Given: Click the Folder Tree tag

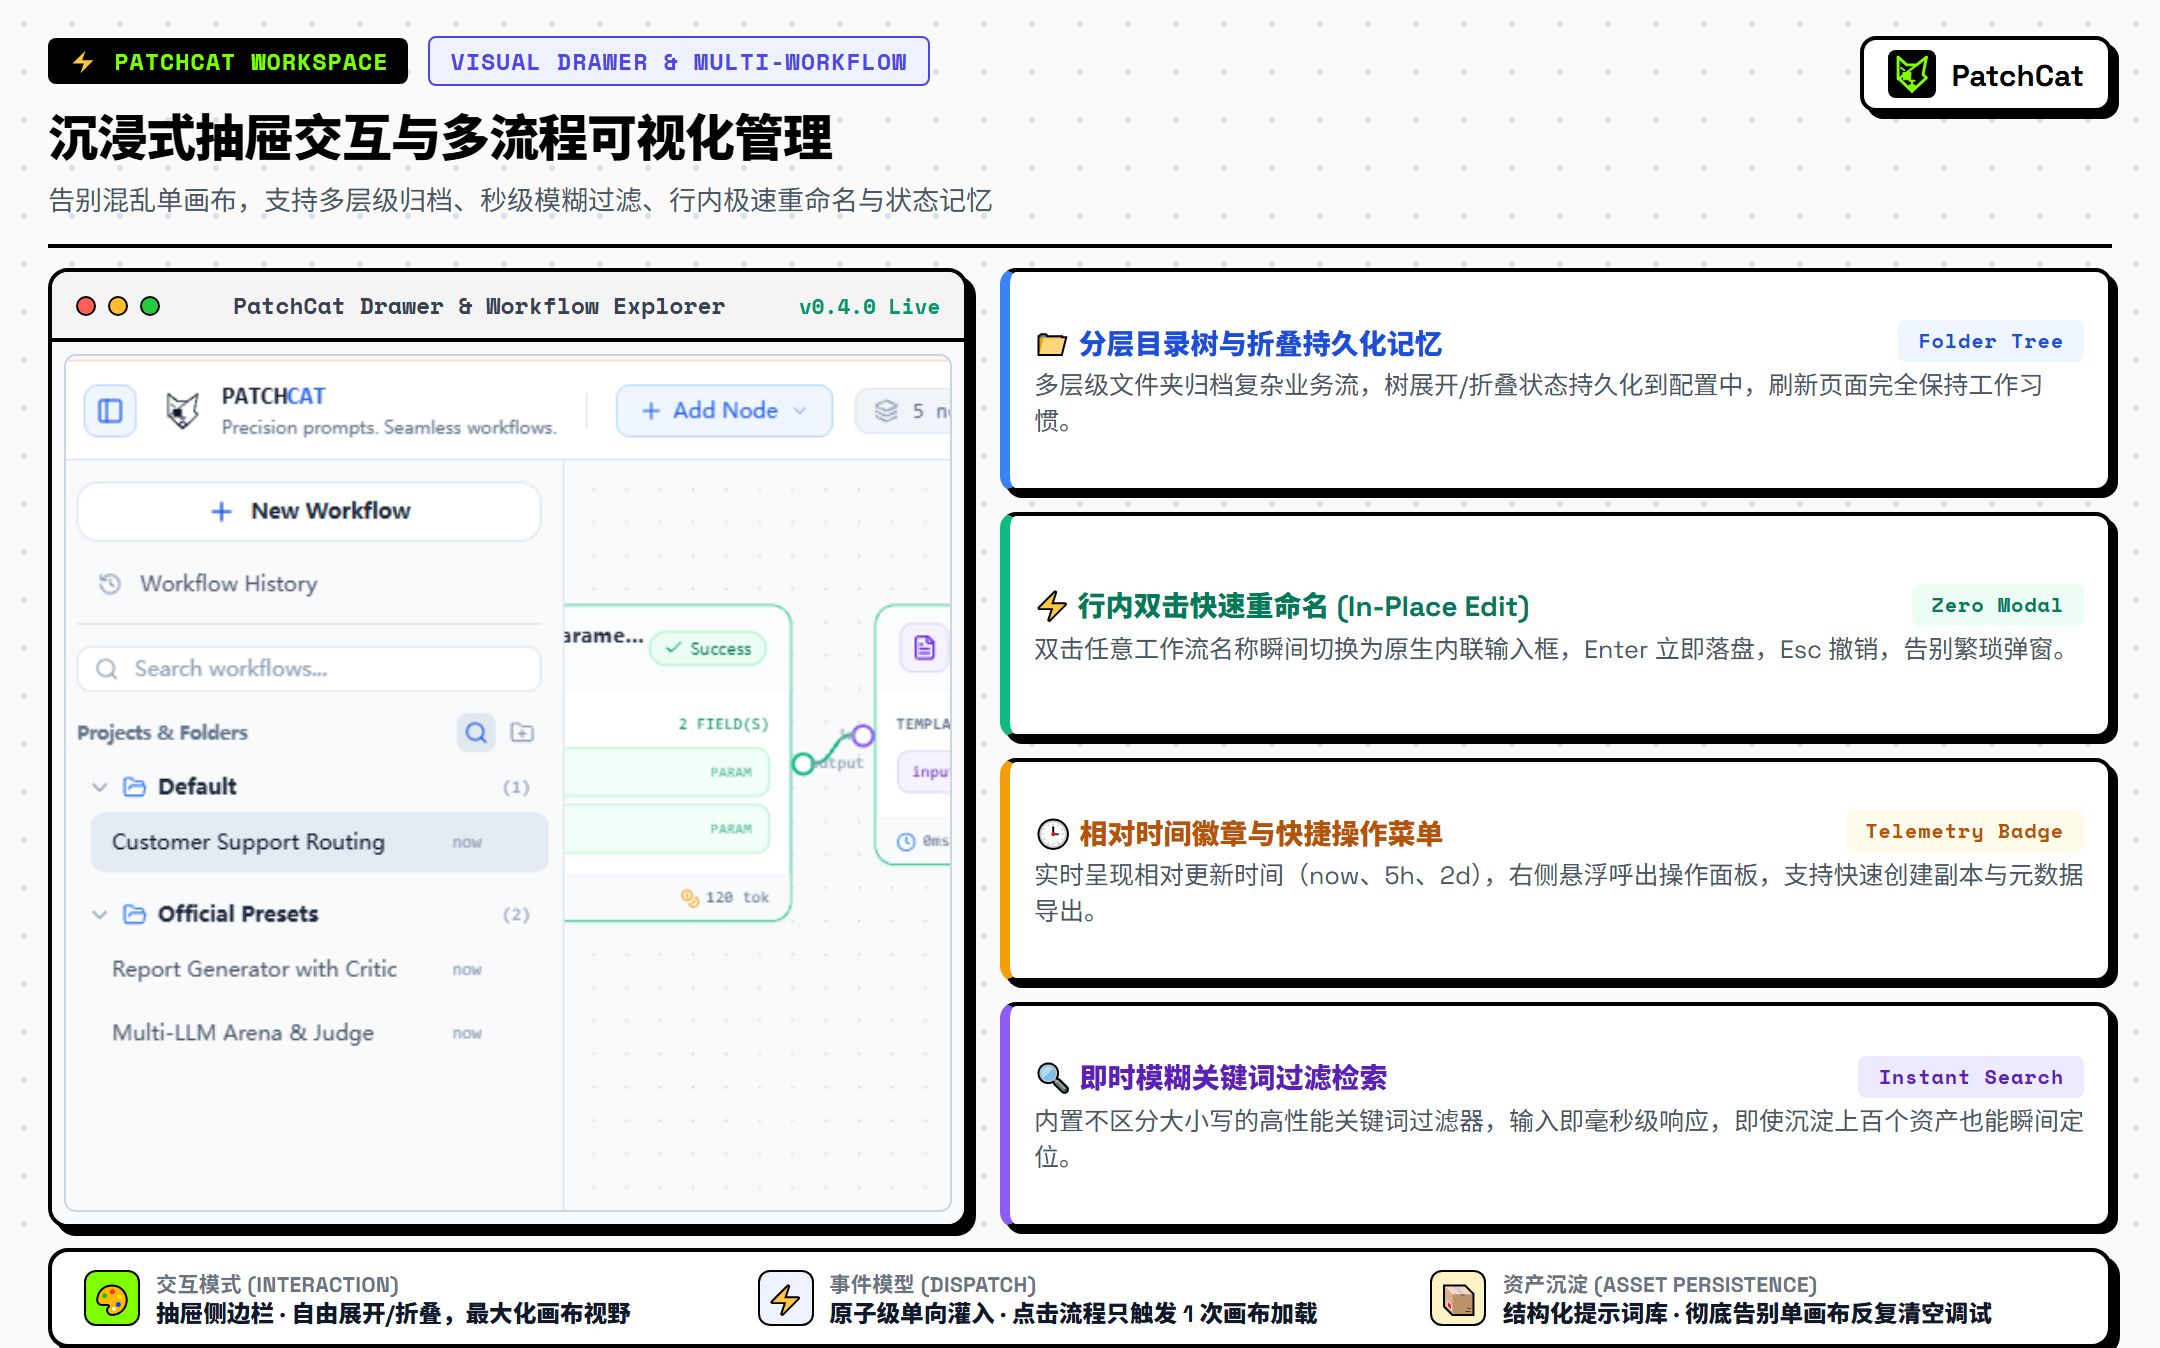Looking at the screenshot, I should (1990, 341).
